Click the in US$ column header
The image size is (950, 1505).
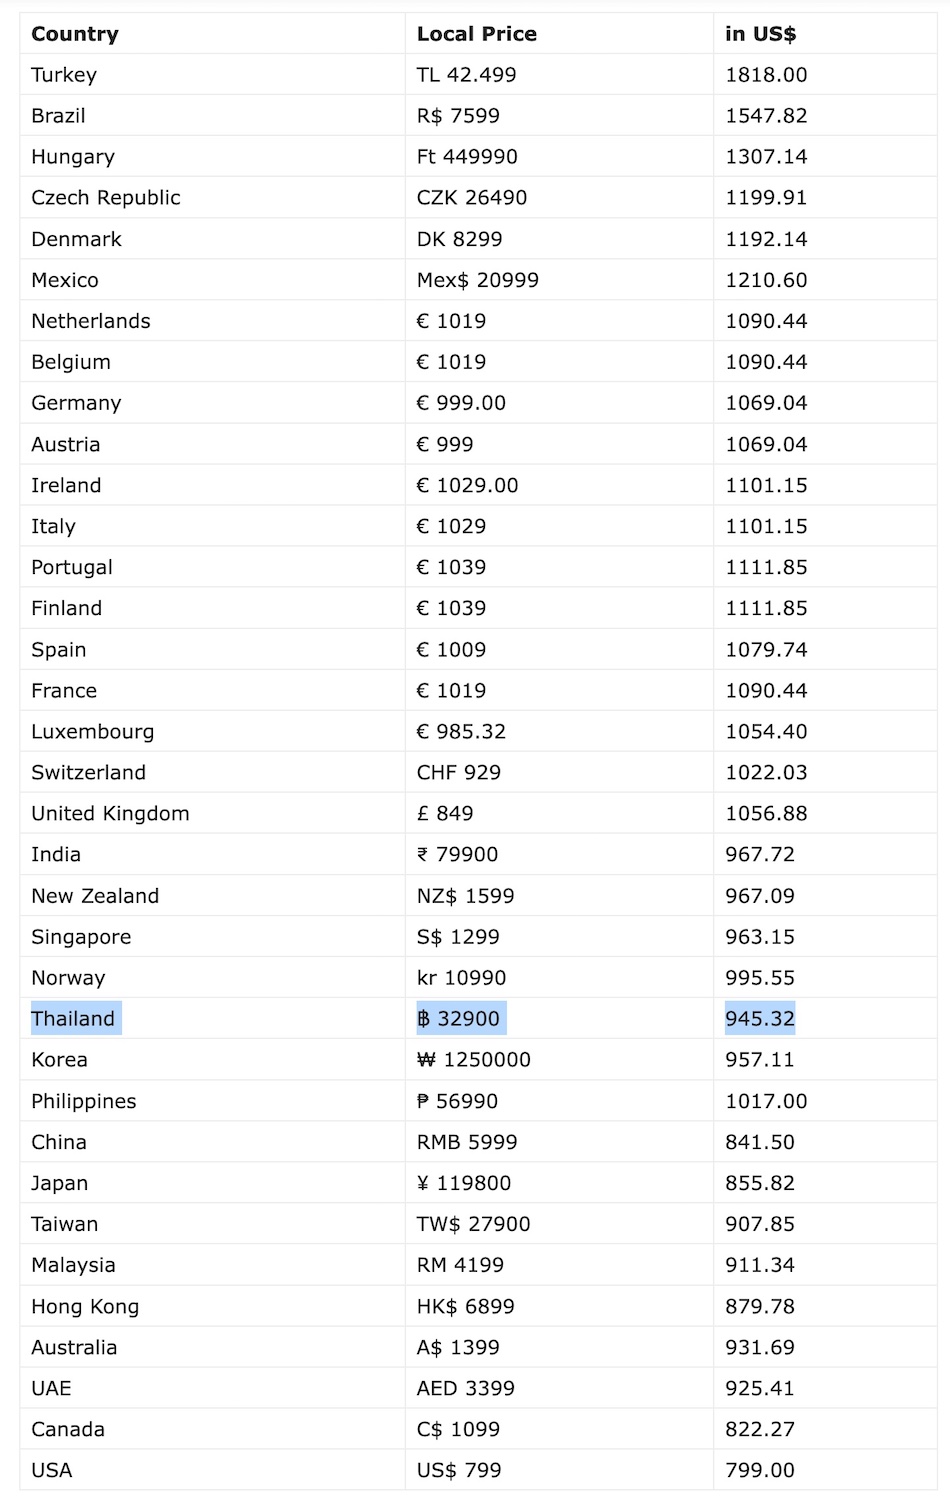click(760, 34)
